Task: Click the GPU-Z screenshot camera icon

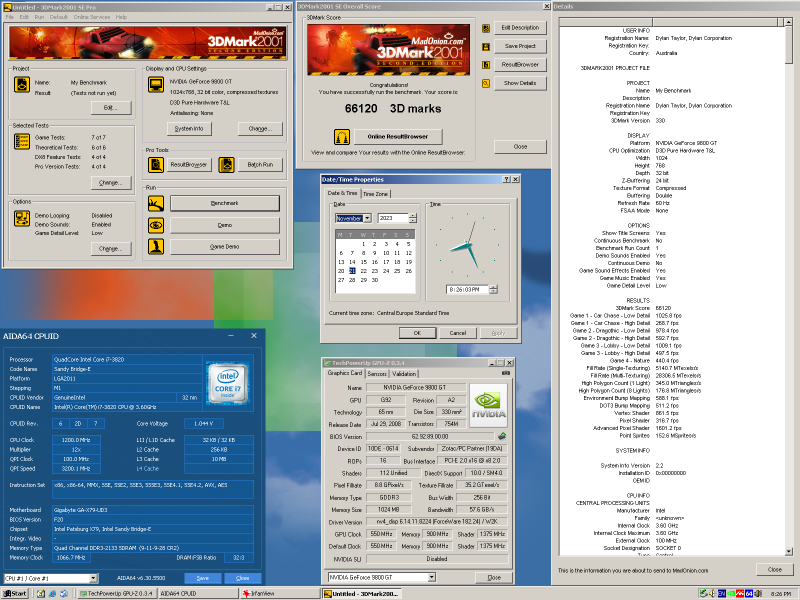Action: coord(506,373)
